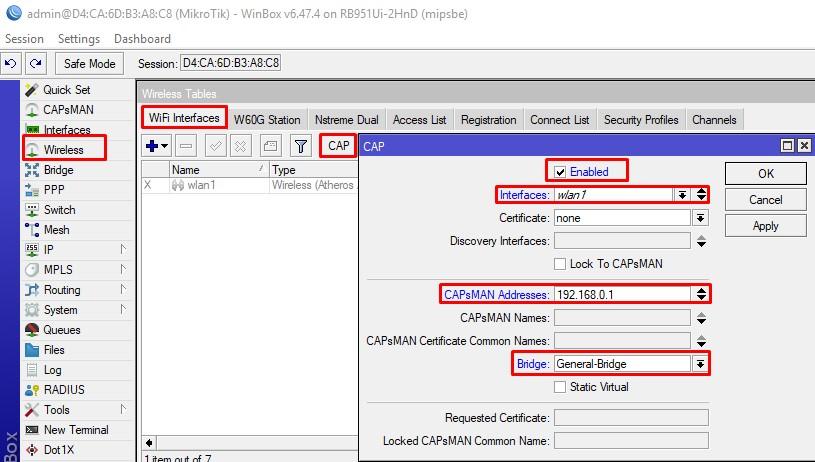Click the undo arrow icon

(x=11, y=63)
